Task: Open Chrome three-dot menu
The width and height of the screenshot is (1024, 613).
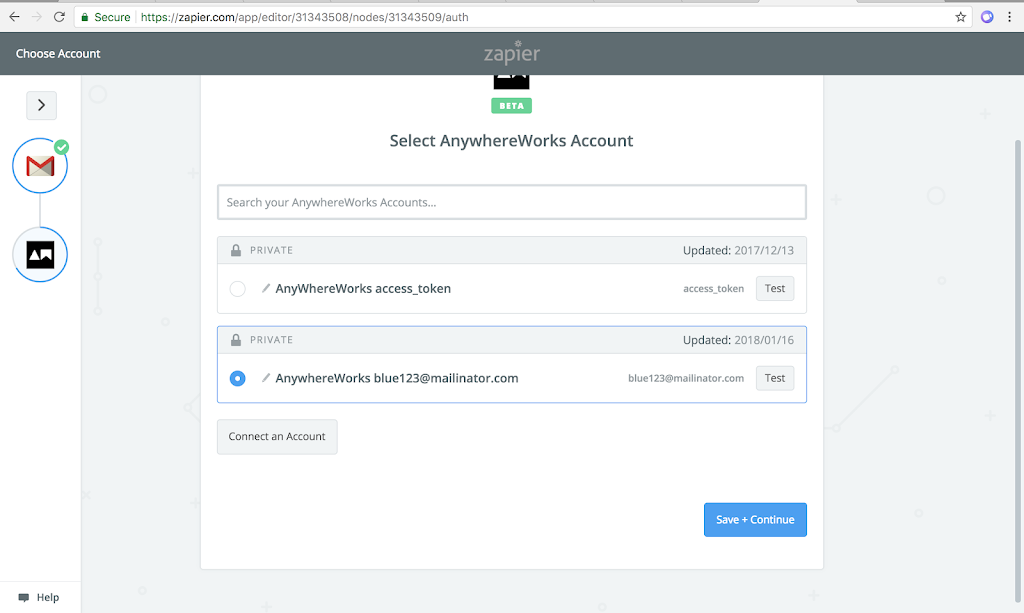Action: (x=1010, y=17)
